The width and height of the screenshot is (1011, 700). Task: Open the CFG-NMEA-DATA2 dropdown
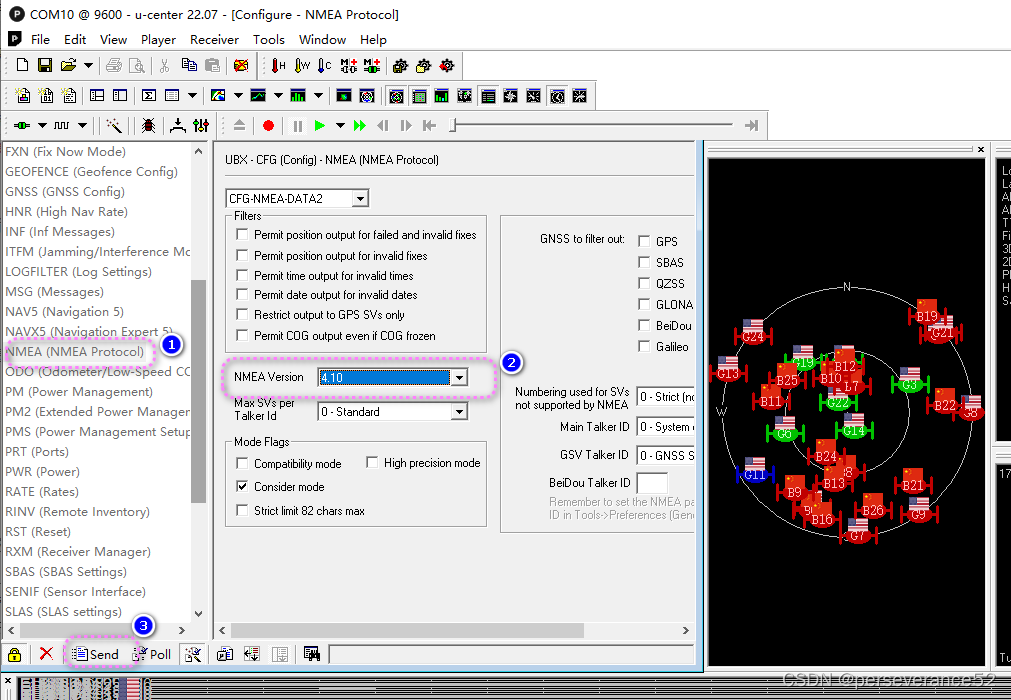point(361,199)
